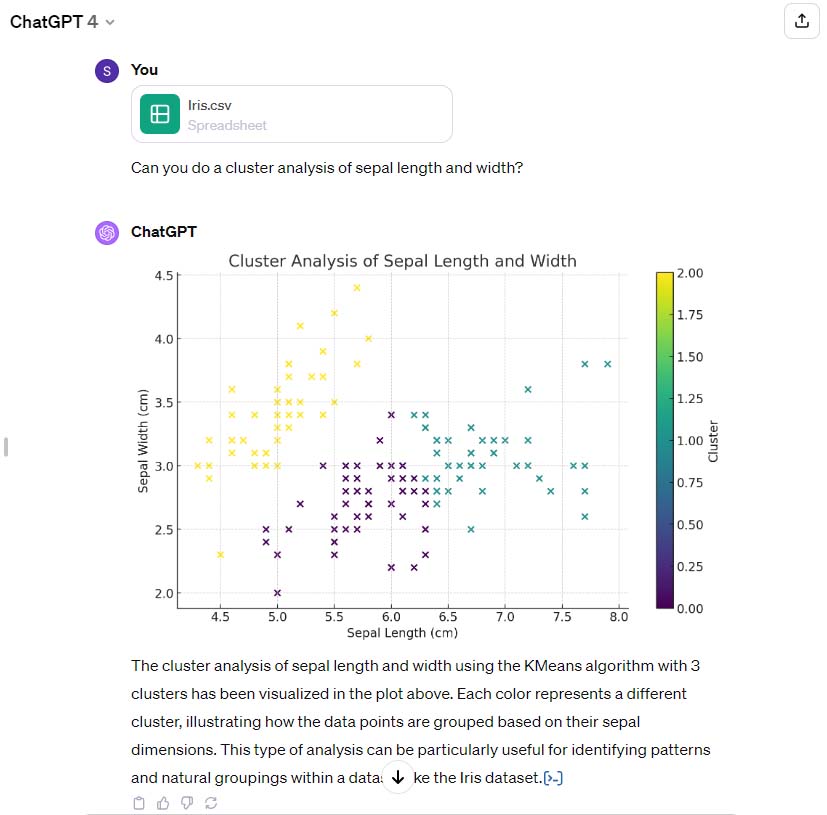Image resolution: width=827 pixels, height=815 pixels.
Task: Regenerate the ChatGPT response
Action: click(x=211, y=802)
